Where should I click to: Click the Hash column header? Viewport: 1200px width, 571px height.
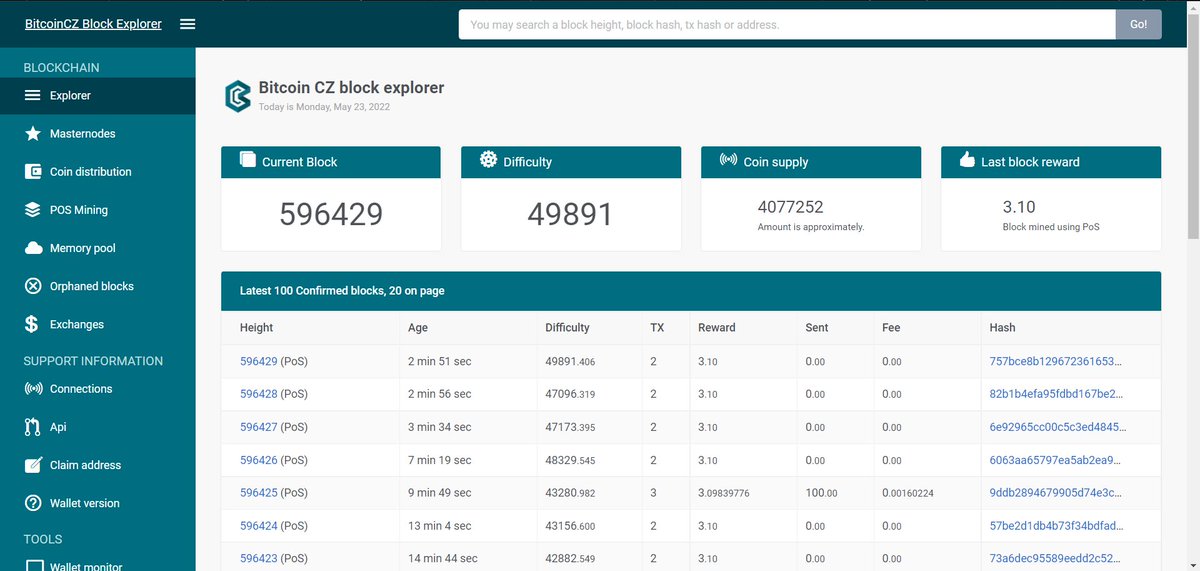pos(1002,328)
